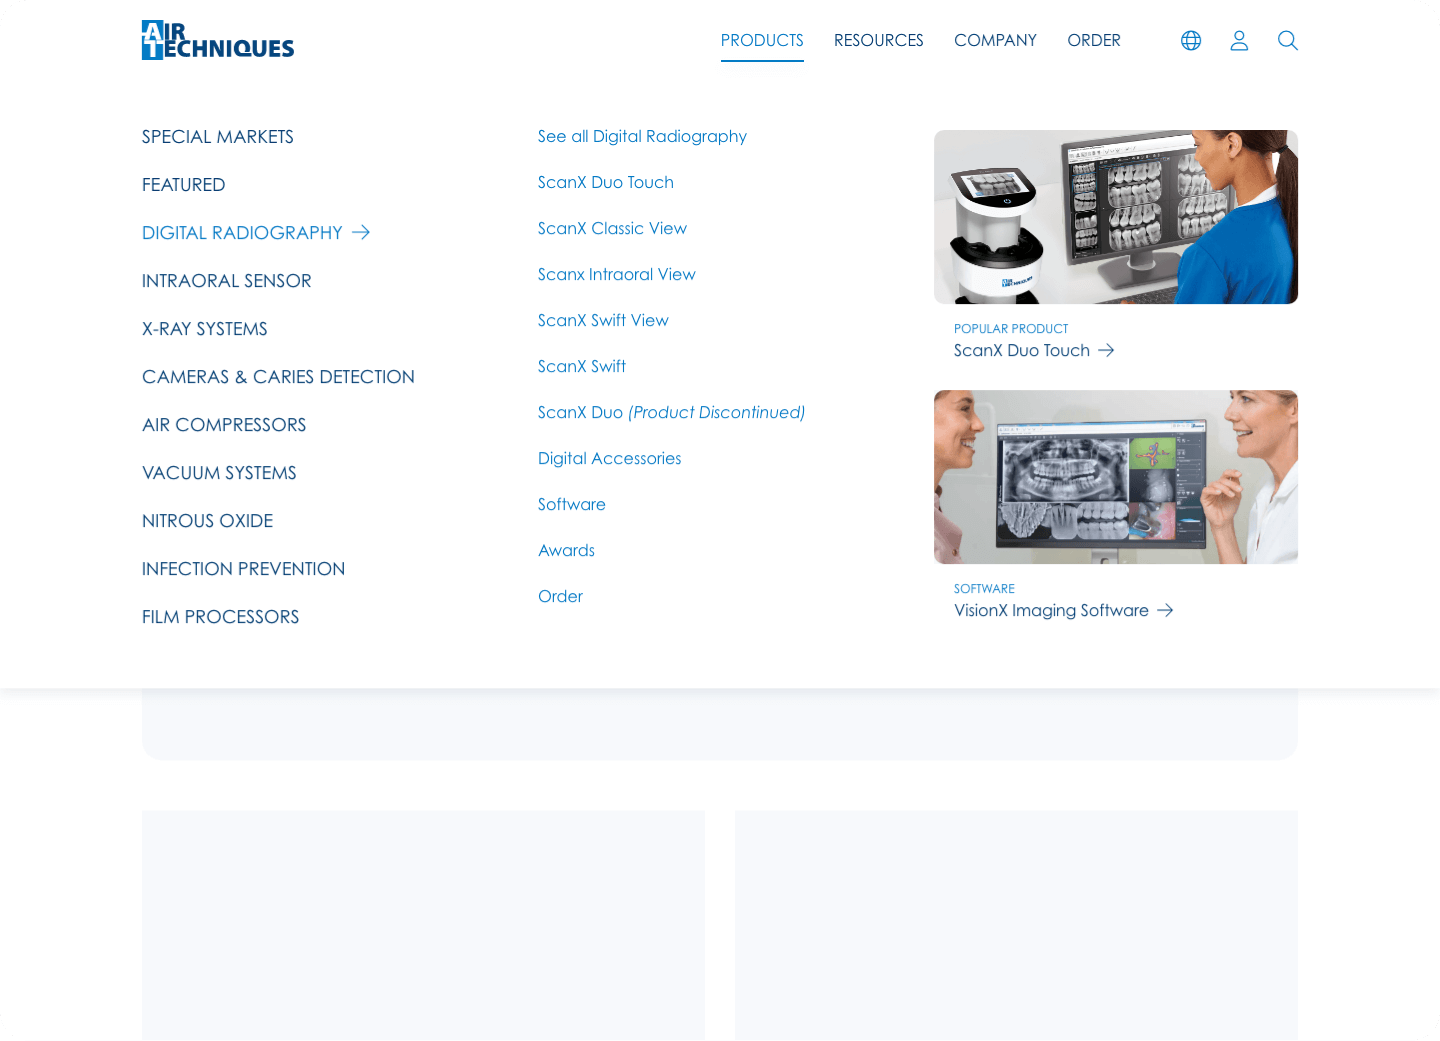Open ScanX Duo (Product Discontinued) link

[671, 412]
